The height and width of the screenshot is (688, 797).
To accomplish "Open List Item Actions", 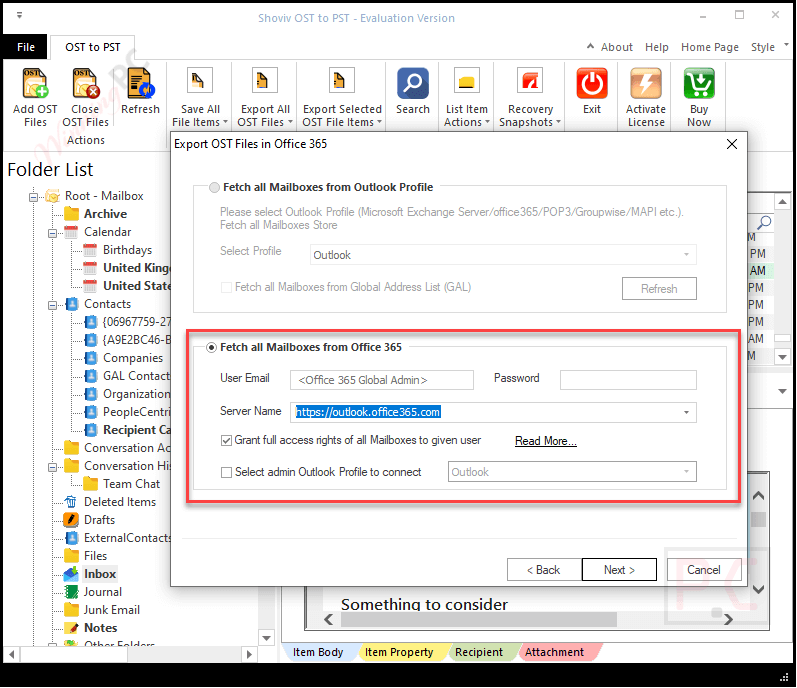I will click(x=467, y=98).
